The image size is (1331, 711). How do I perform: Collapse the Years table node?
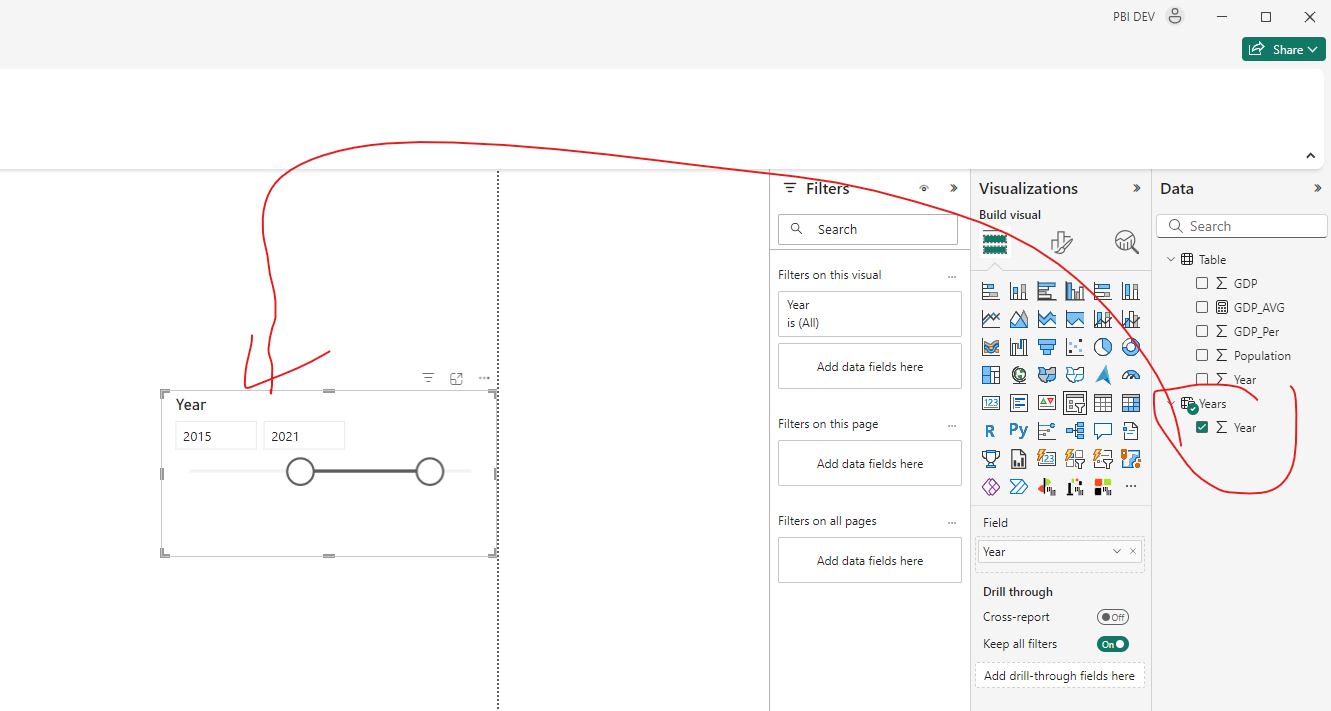point(1171,403)
